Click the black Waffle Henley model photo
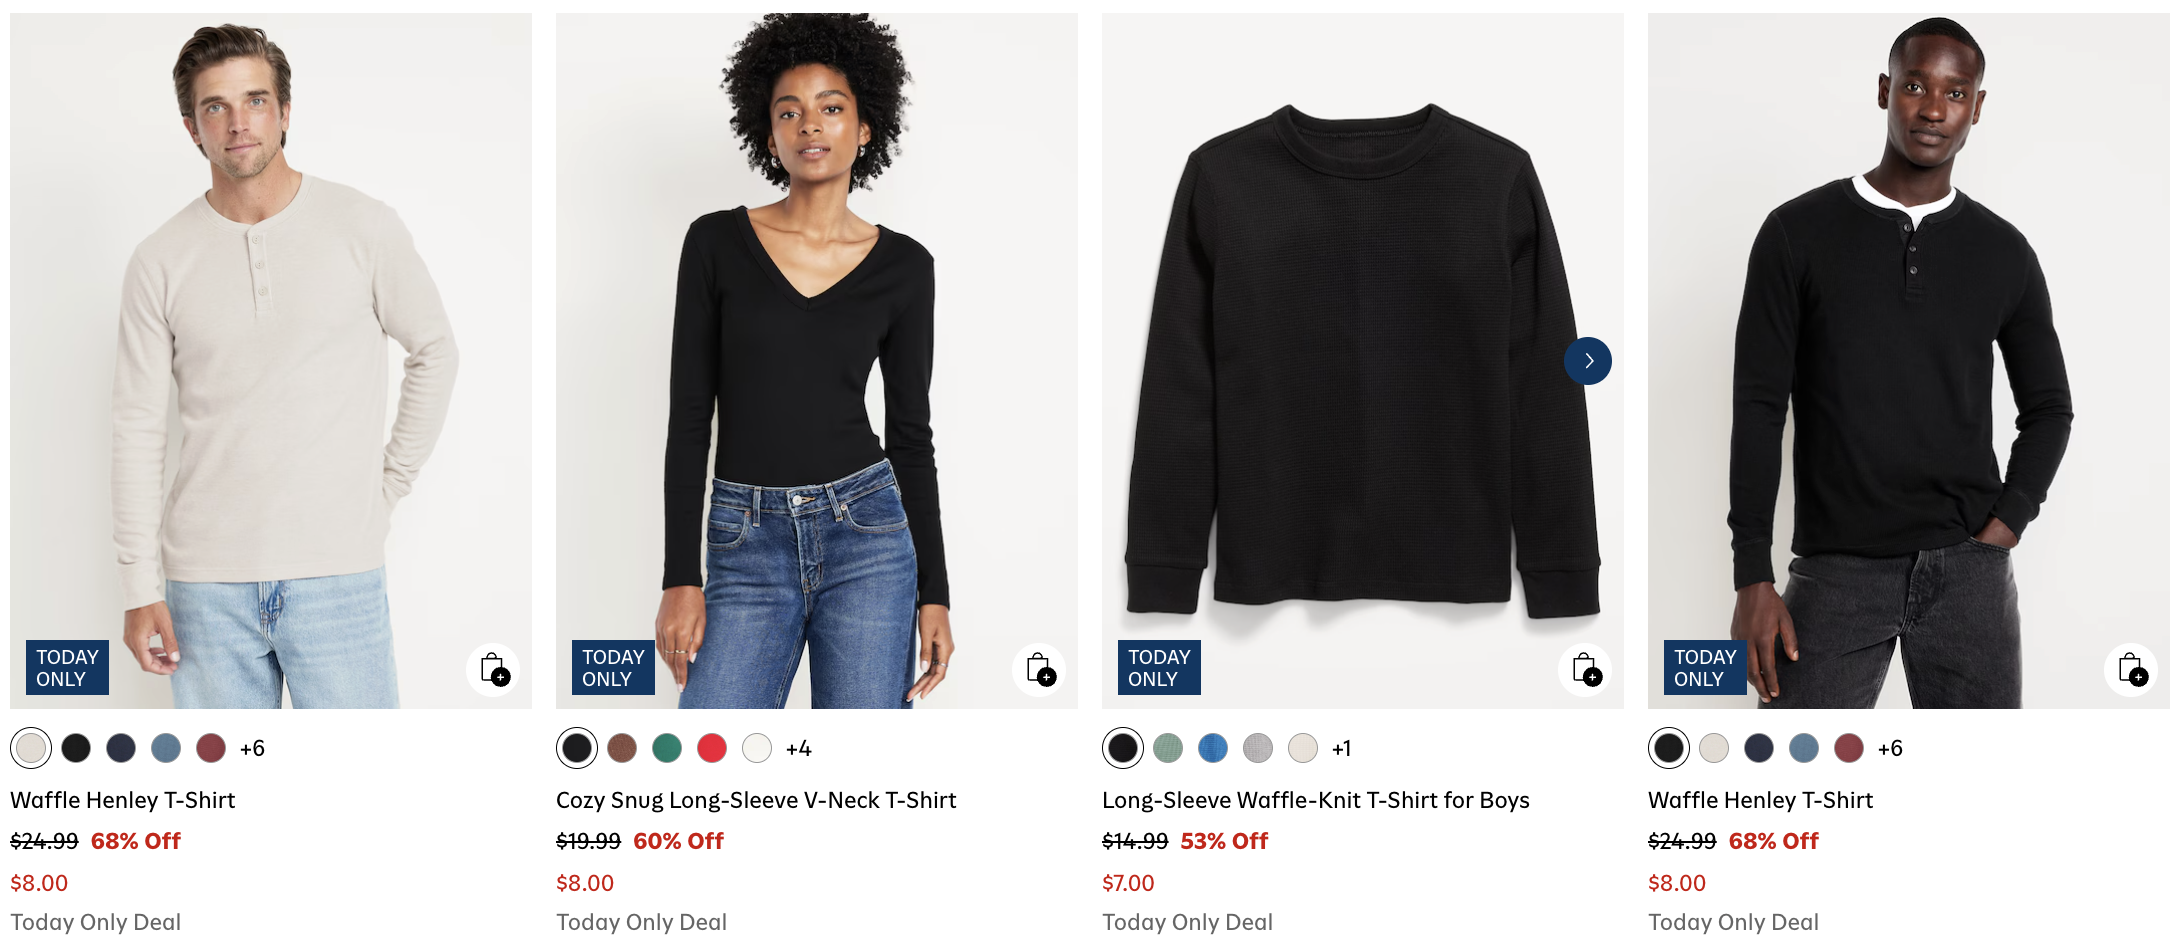Viewport: 2182px width, 946px height. (1908, 360)
